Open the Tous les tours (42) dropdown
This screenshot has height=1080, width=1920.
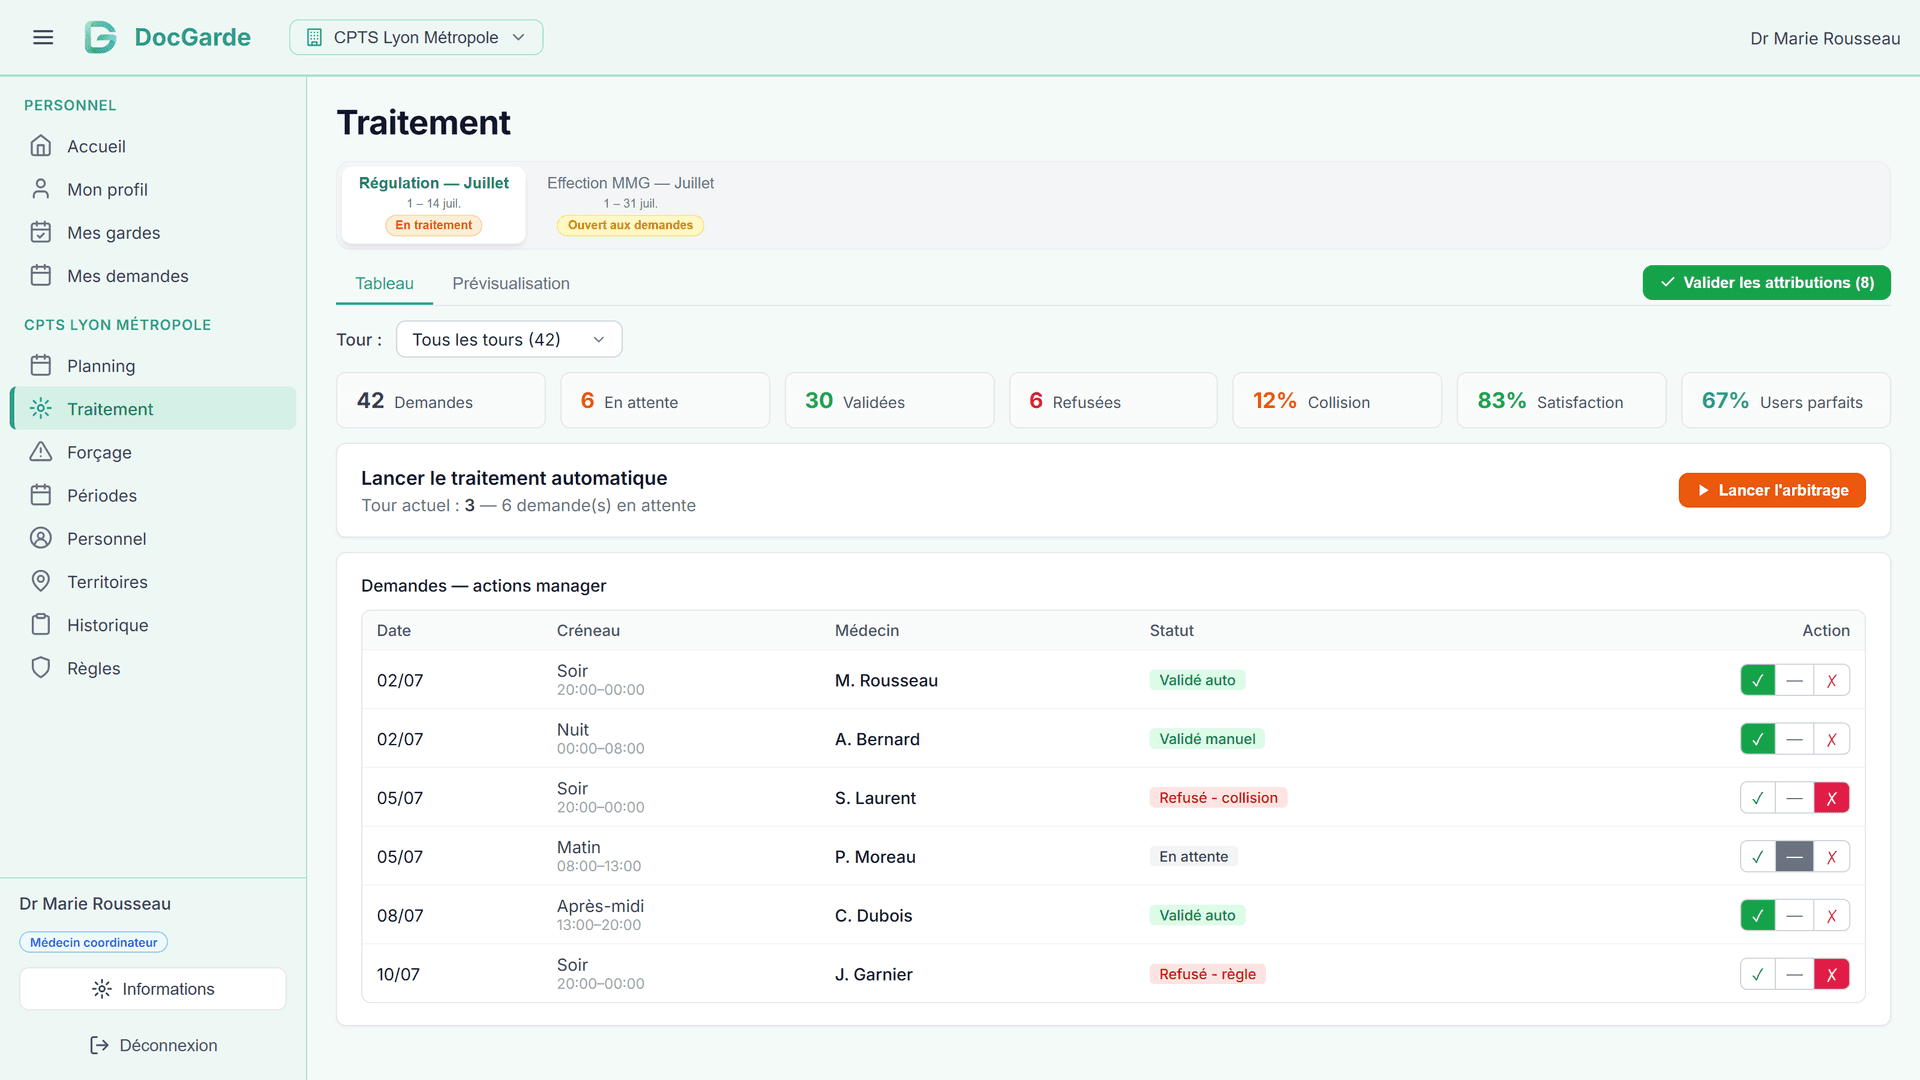click(509, 339)
